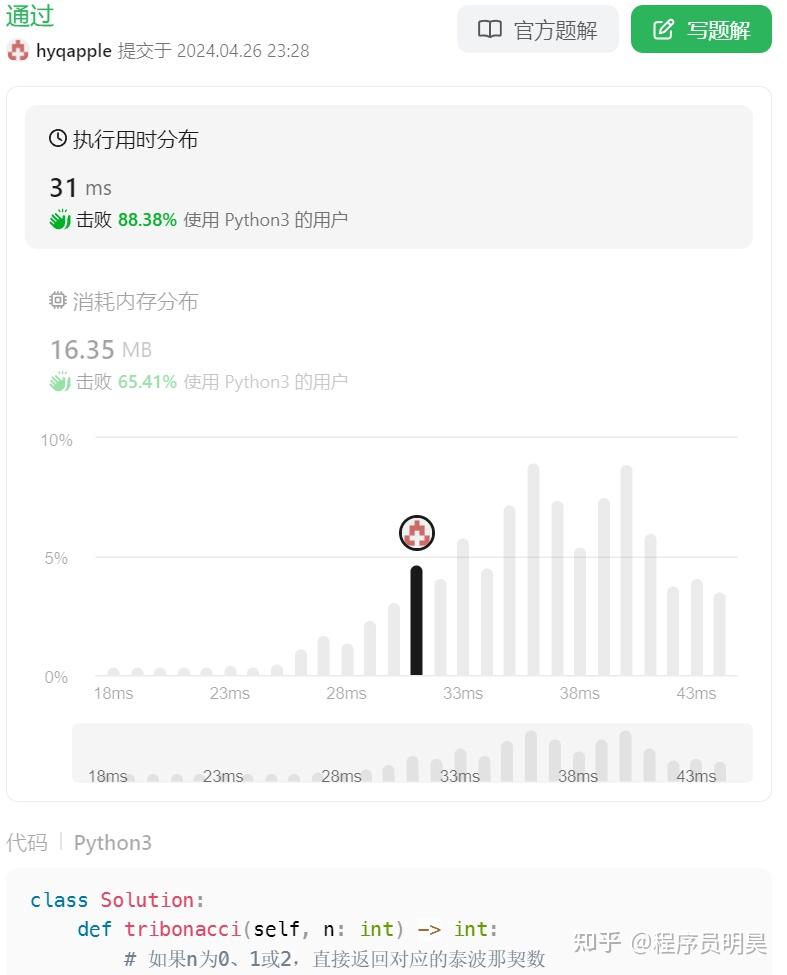Select the highlighted black 31ms bar
Screen dimensions: 787x975
(x=416, y=620)
